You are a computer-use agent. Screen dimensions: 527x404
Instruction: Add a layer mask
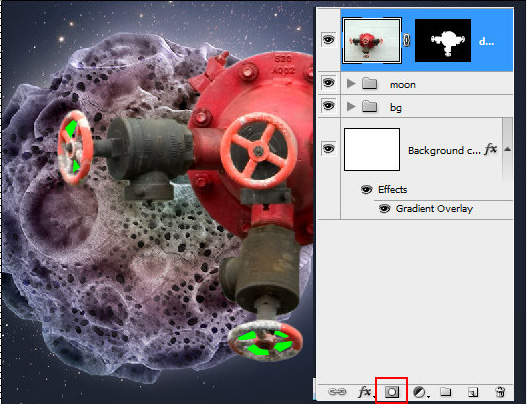point(392,392)
